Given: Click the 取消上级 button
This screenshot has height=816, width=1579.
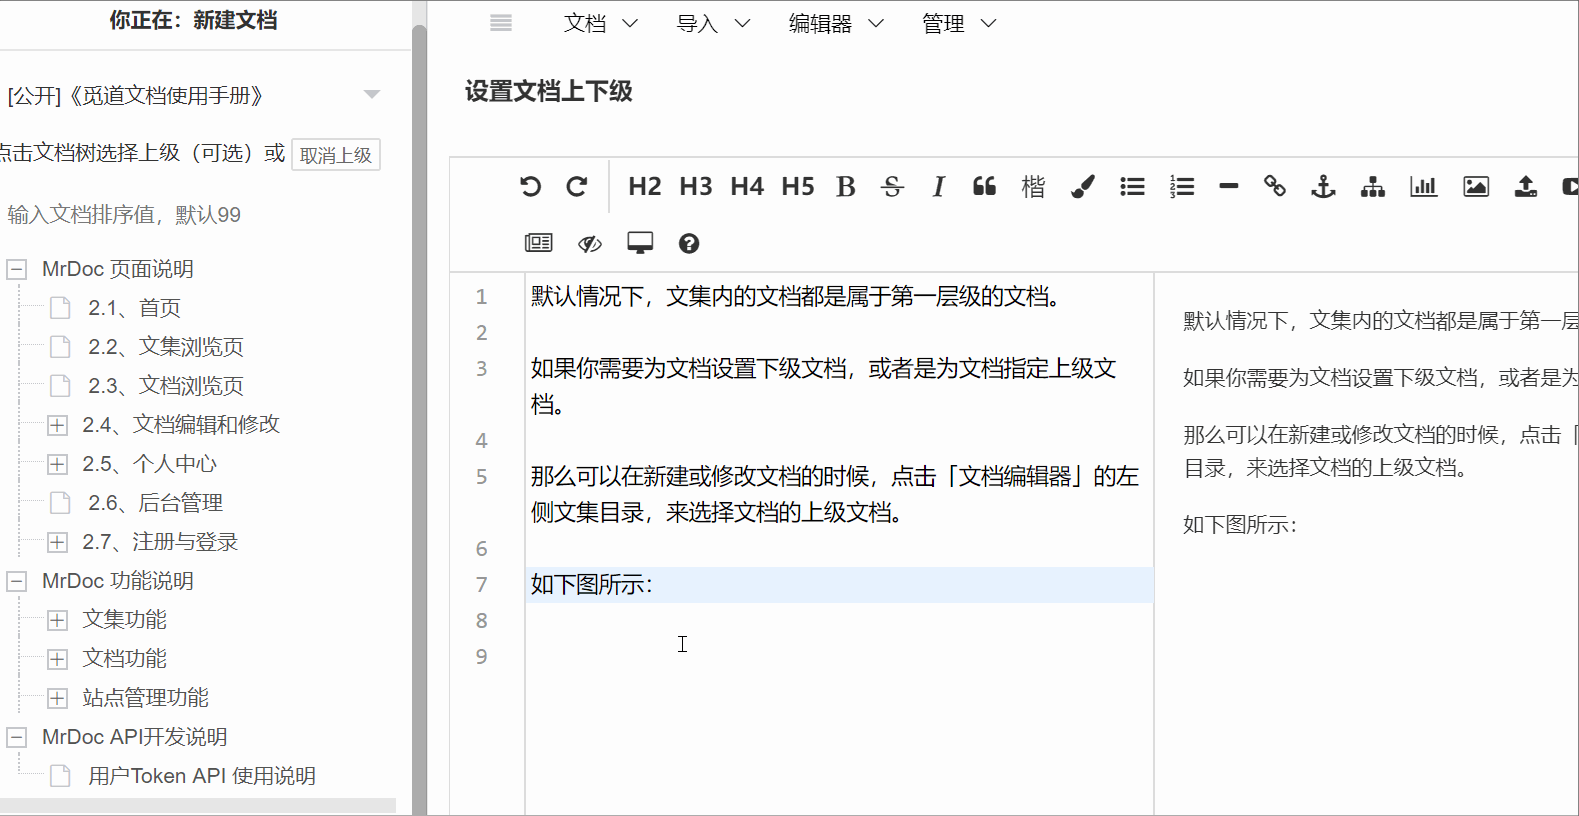Looking at the screenshot, I should pyautogui.click(x=336, y=156).
